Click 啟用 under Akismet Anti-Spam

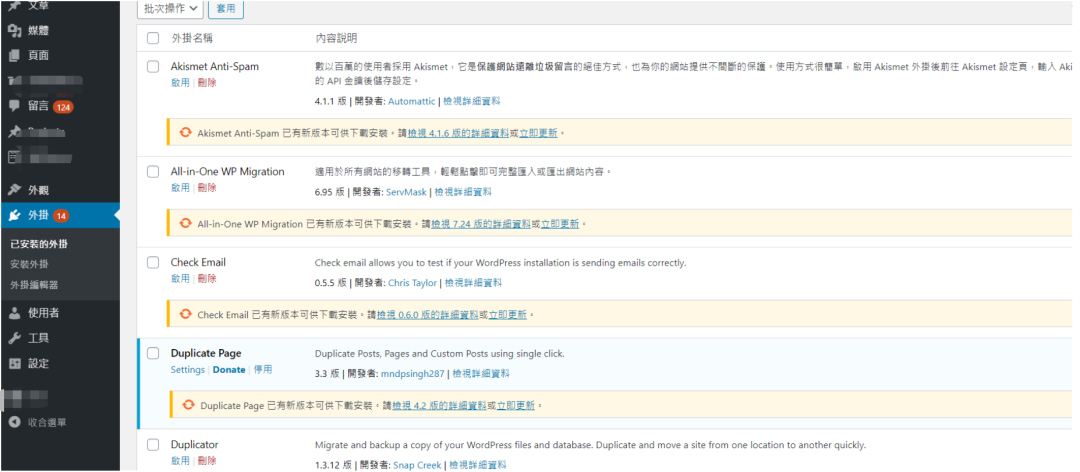point(180,83)
